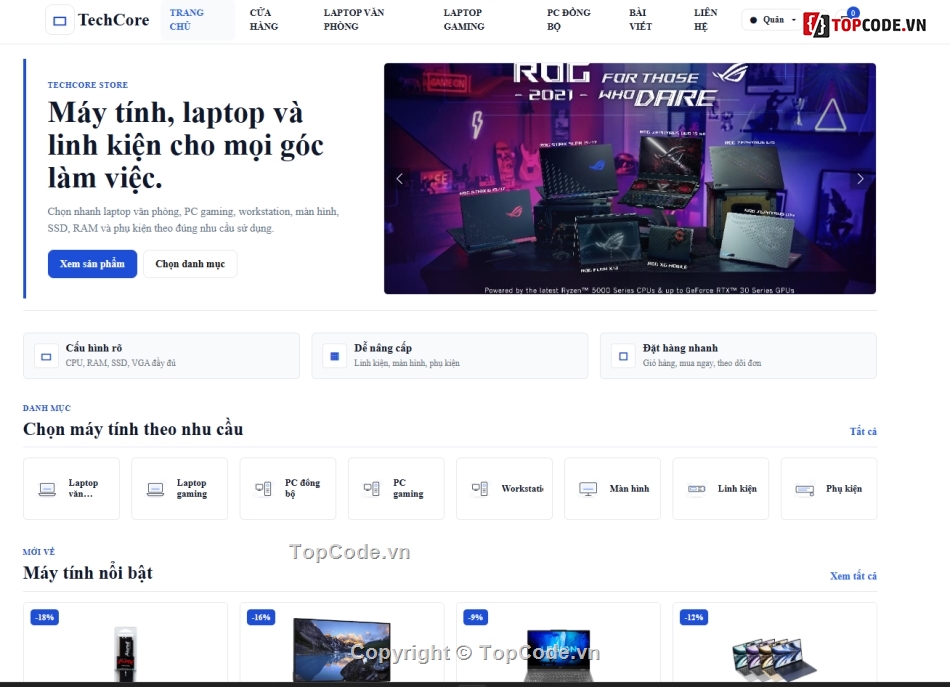Open the Bài Viết menu item

[640, 19]
